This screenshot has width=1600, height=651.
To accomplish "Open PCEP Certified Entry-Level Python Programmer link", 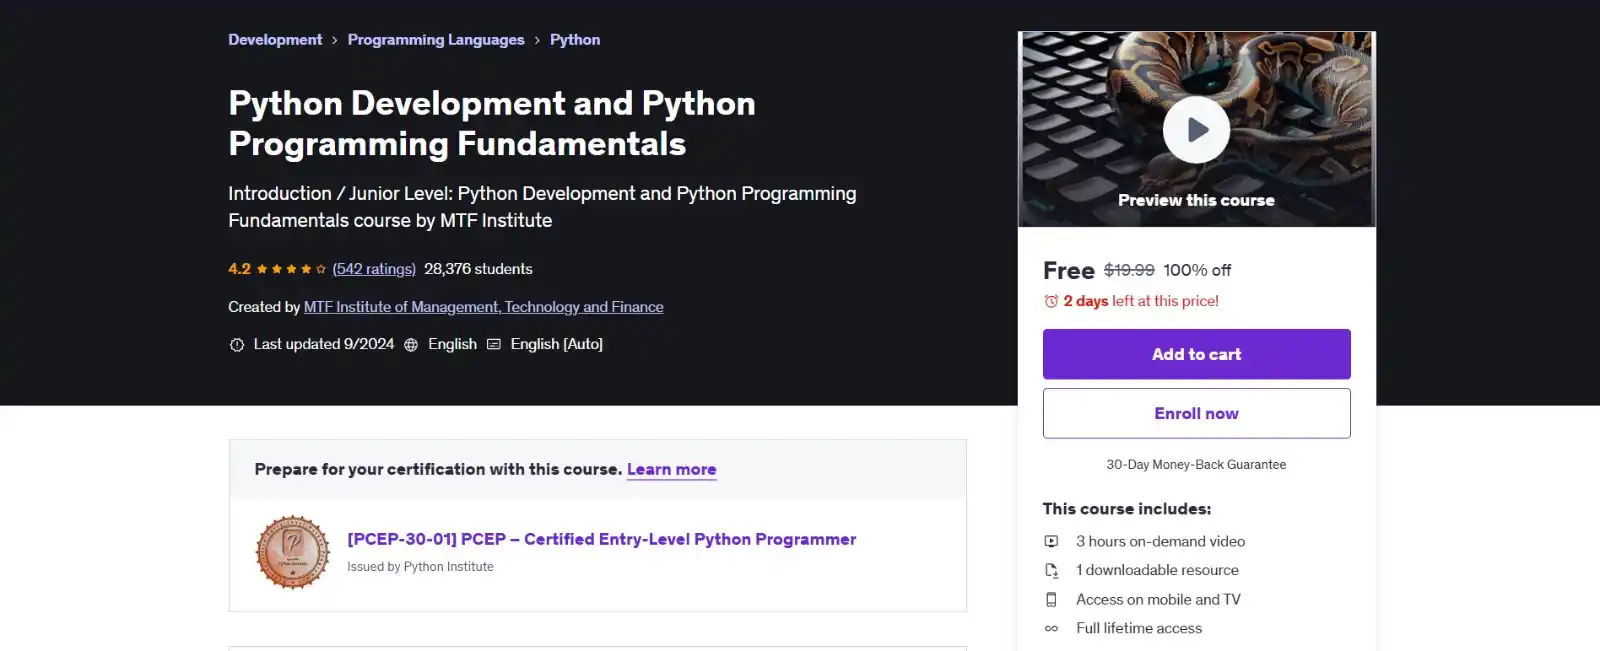I will 602,539.
